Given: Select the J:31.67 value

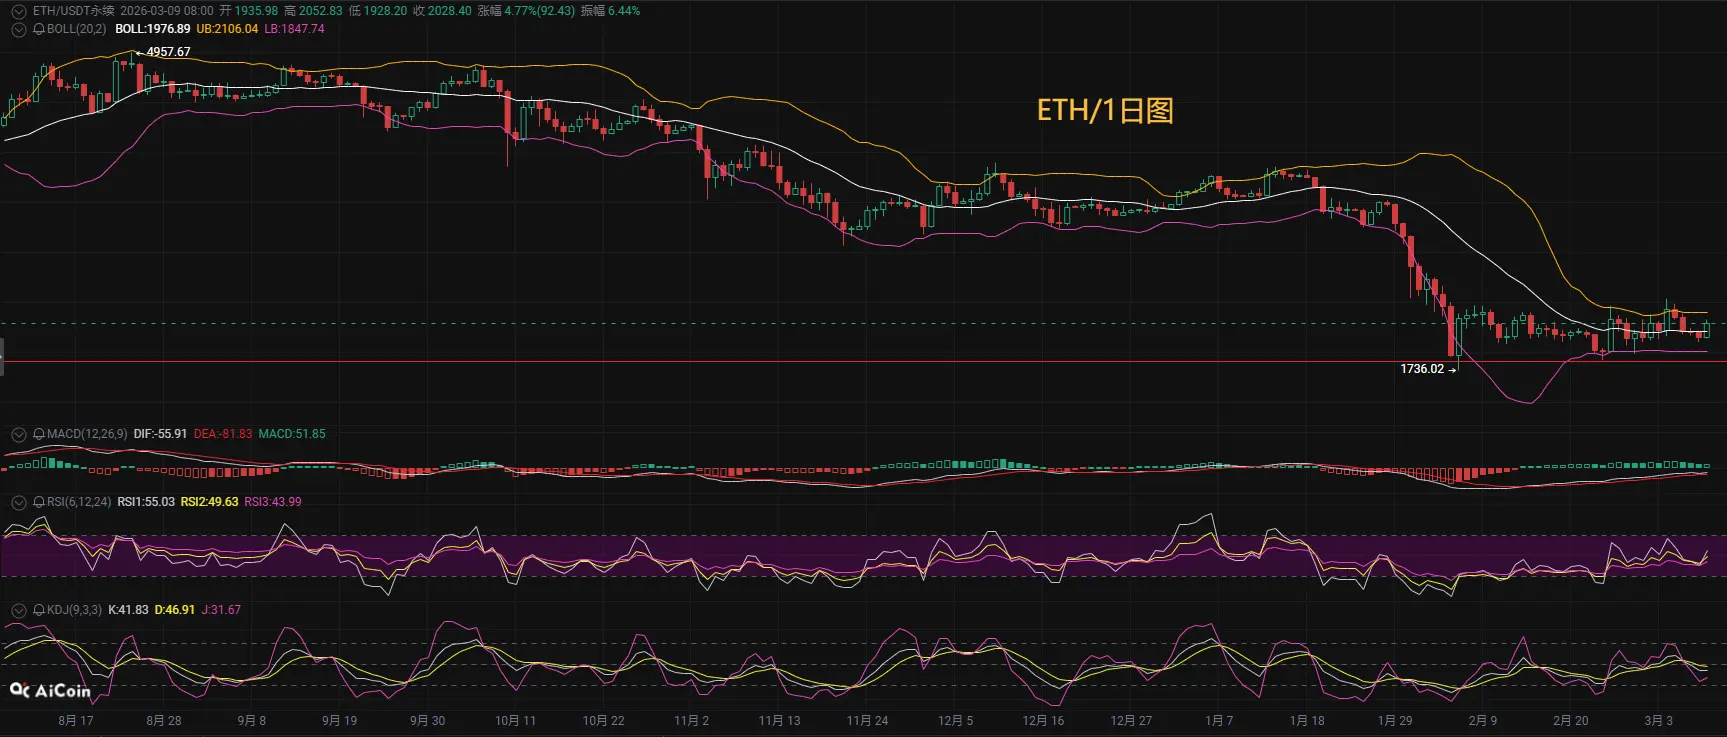Looking at the screenshot, I should tap(221, 610).
